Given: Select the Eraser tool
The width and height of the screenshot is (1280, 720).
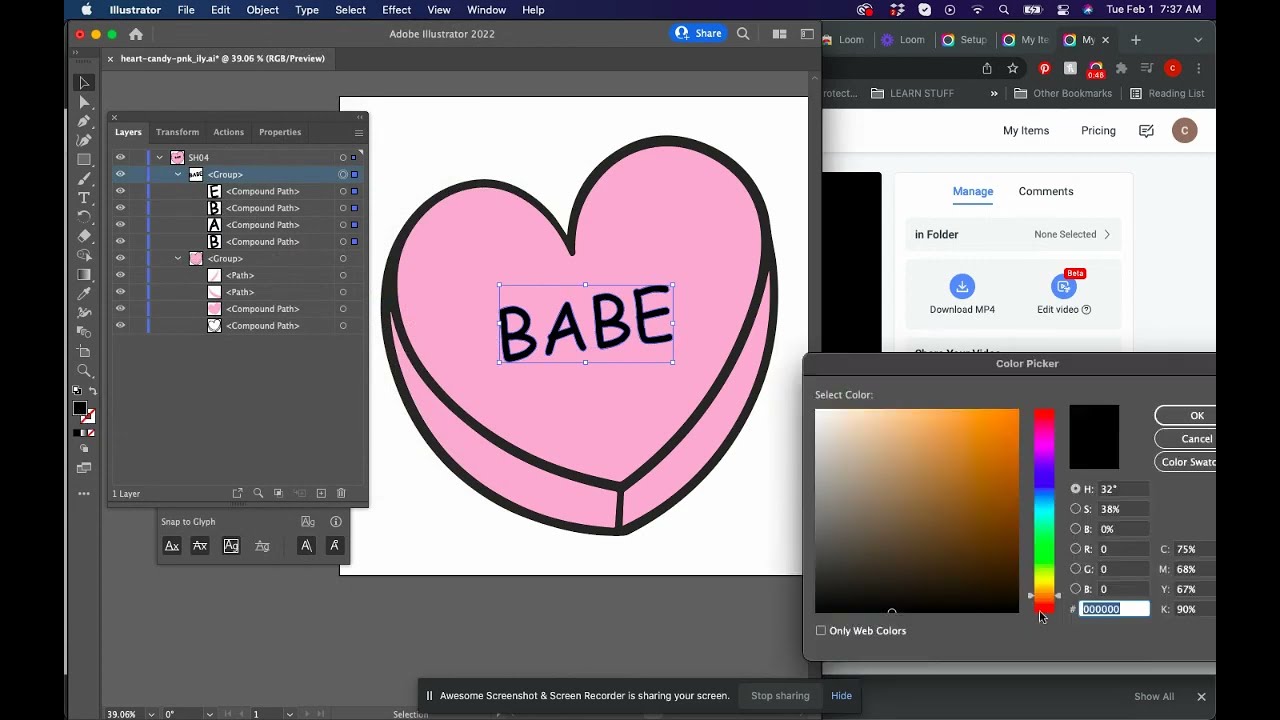Looking at the screenshot, I should pos(84,237).
